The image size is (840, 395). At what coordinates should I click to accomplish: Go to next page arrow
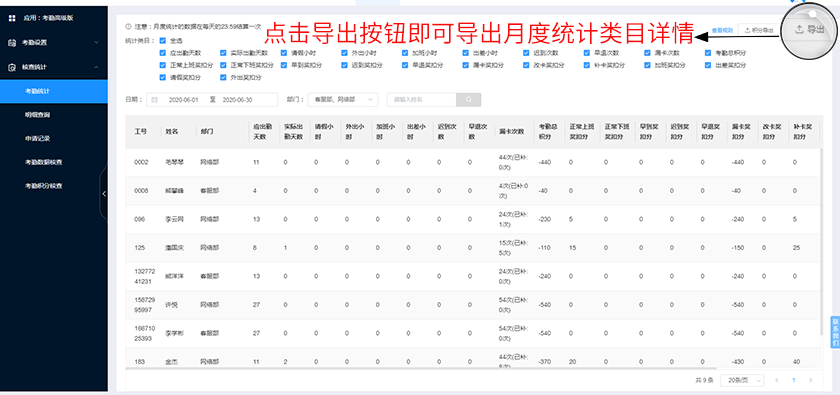pyautogui.click(x=811, y=380)
